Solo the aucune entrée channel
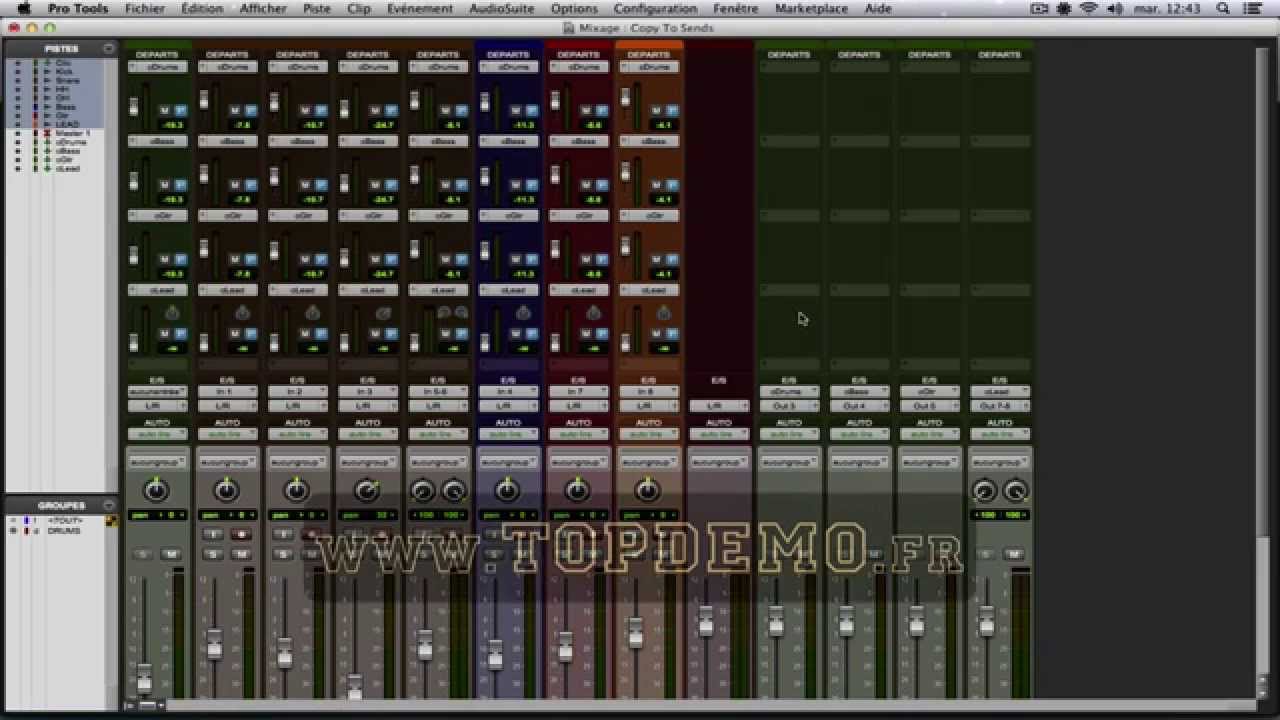The image size is (1280, 720). [x=142, y=554]
